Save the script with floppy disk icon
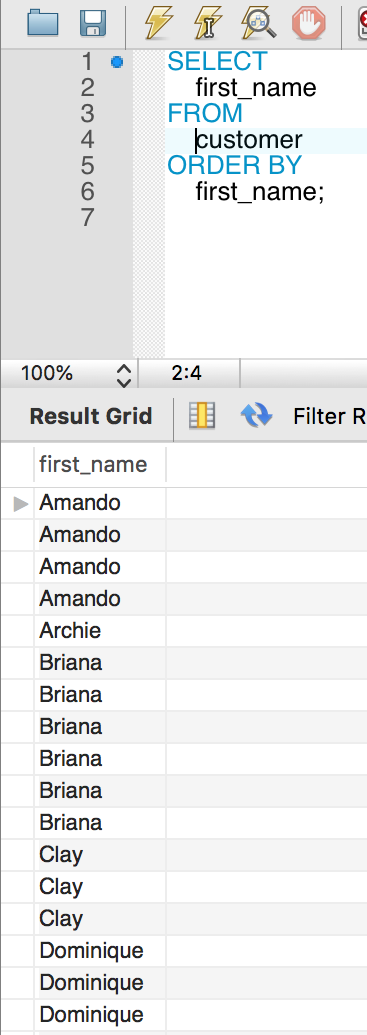367x1035 pixels. 93,23
